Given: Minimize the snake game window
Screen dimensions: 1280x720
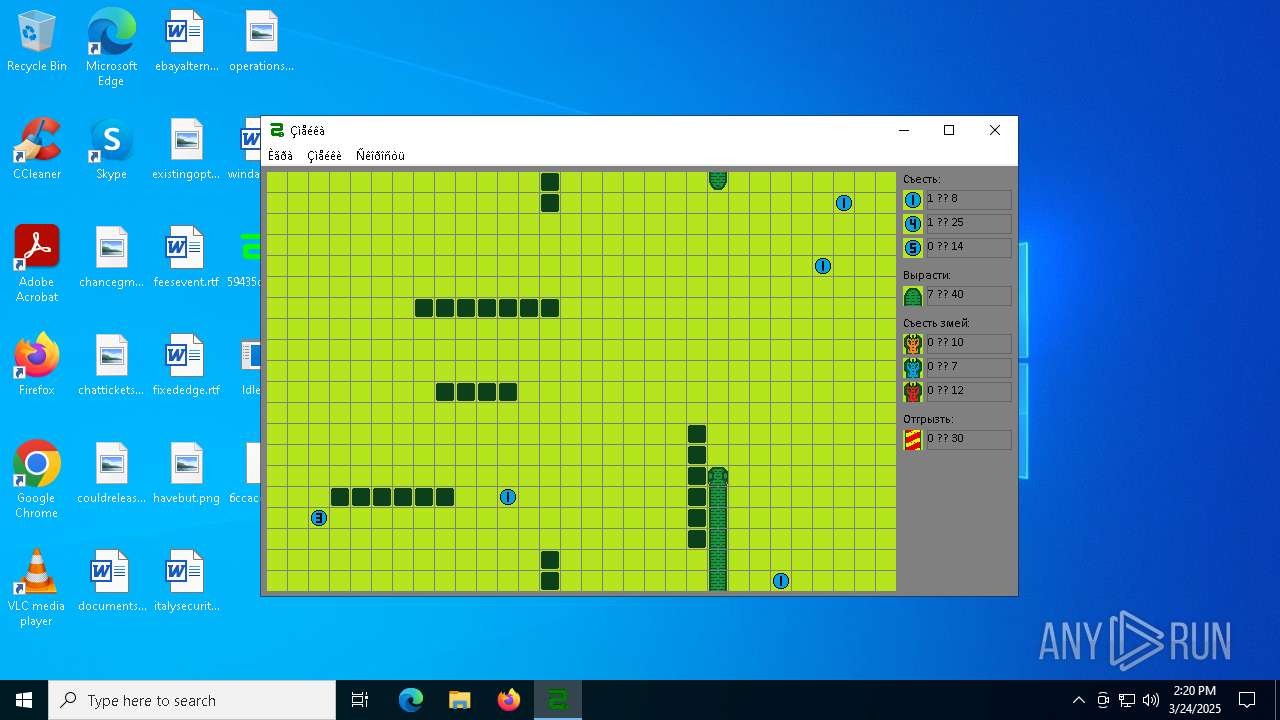Looking at the screenshot, I should (x=904, y=130).
